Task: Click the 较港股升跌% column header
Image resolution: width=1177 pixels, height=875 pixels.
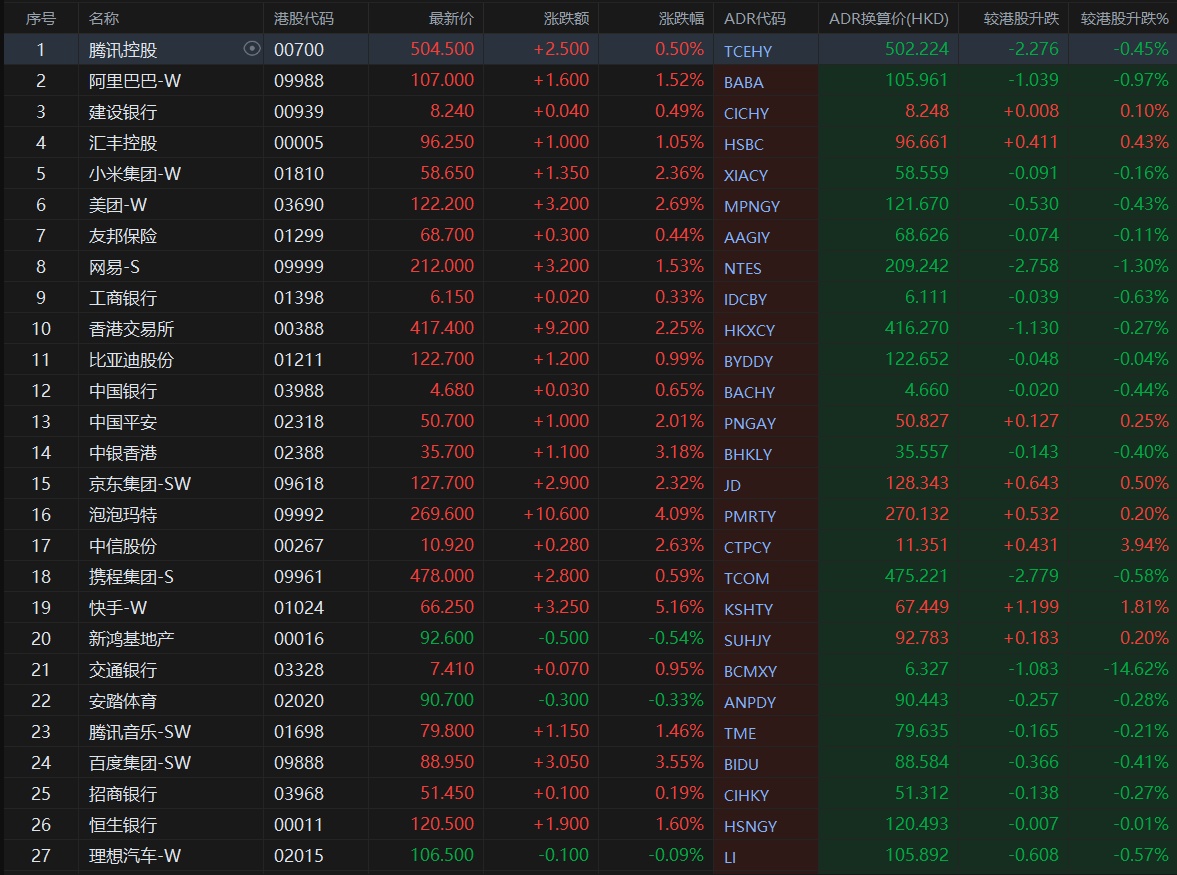Action: (x=1124, y=18)
